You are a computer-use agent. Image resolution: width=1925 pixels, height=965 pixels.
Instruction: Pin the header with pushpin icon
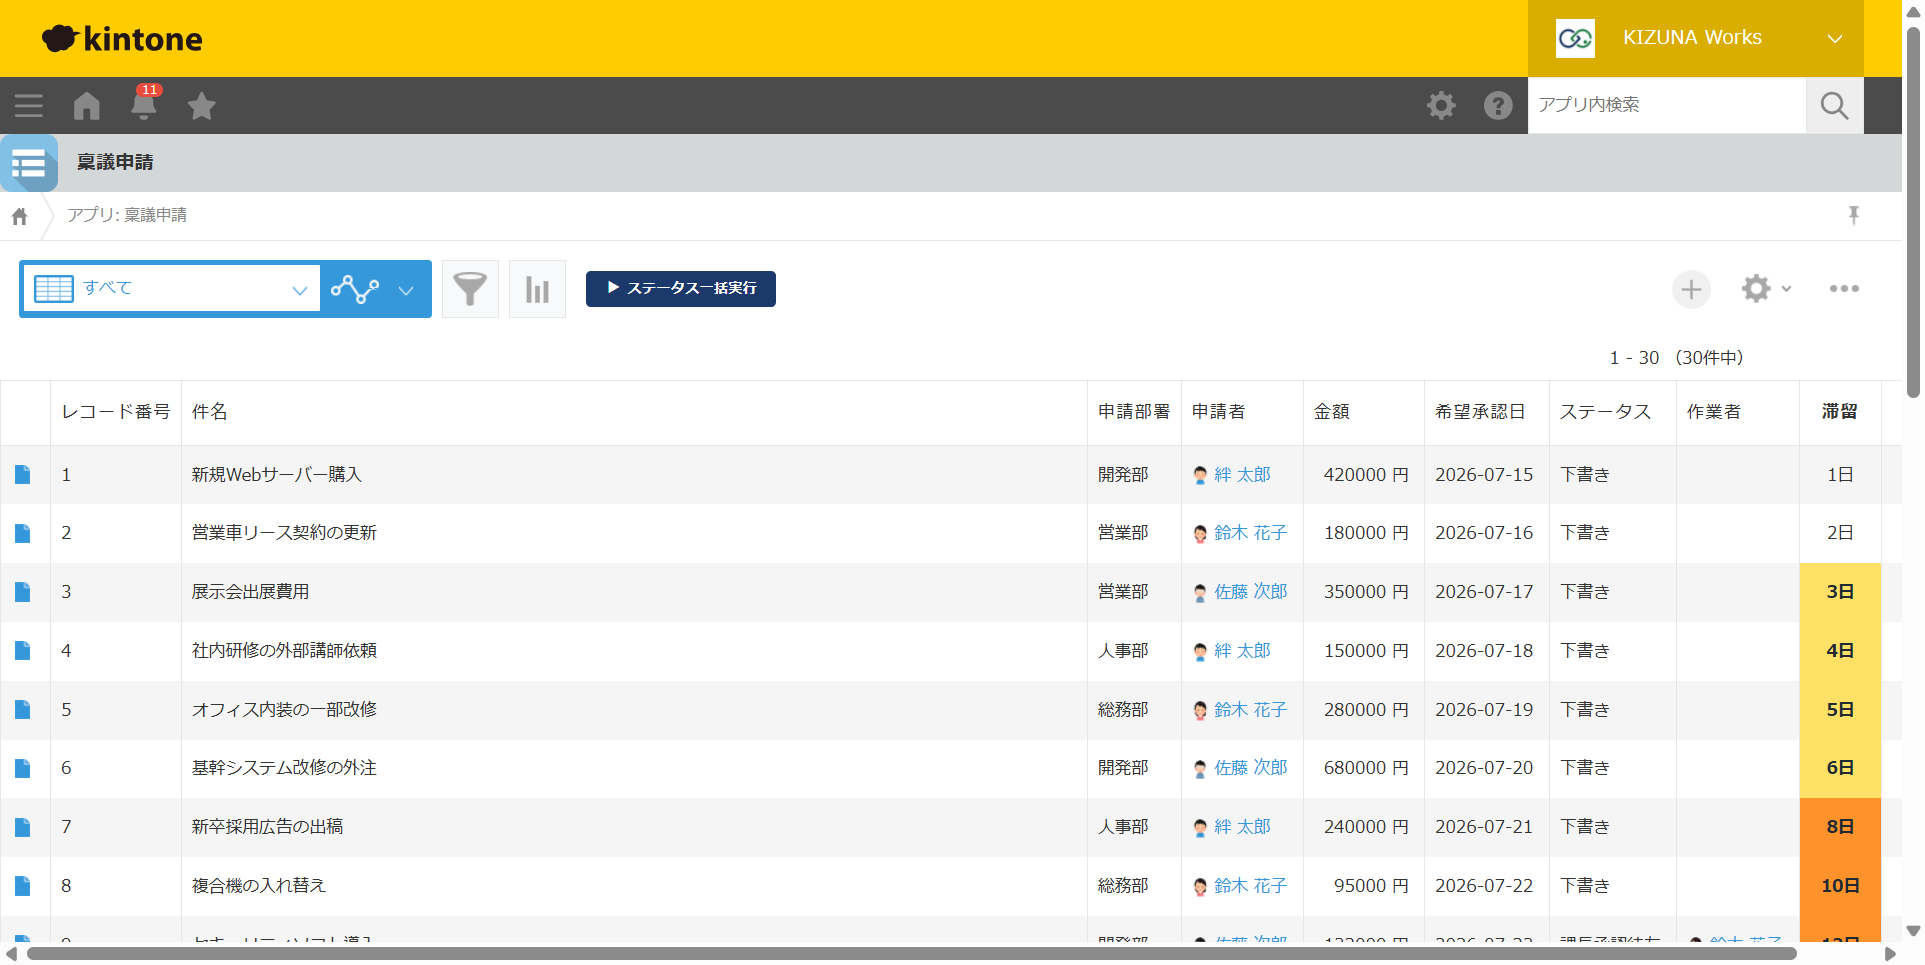tap(1853, 215)
